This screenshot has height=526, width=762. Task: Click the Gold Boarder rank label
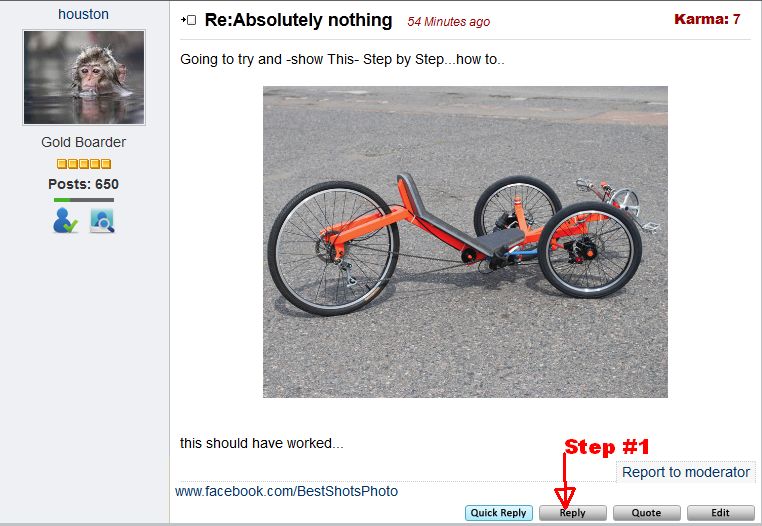click(x=84, y=142)
